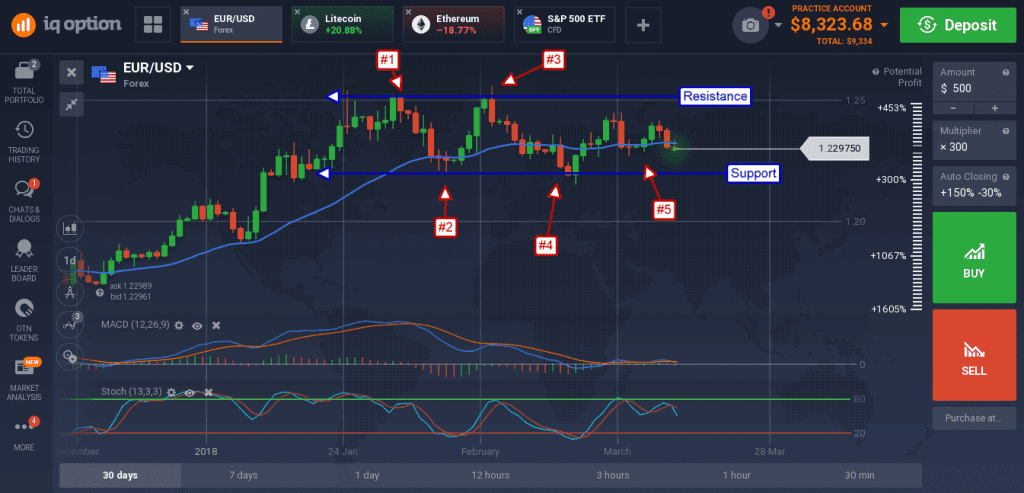Screen dimensions: 1024x493
Task: Add a new asset tab
Action: [x=643, y=25]
